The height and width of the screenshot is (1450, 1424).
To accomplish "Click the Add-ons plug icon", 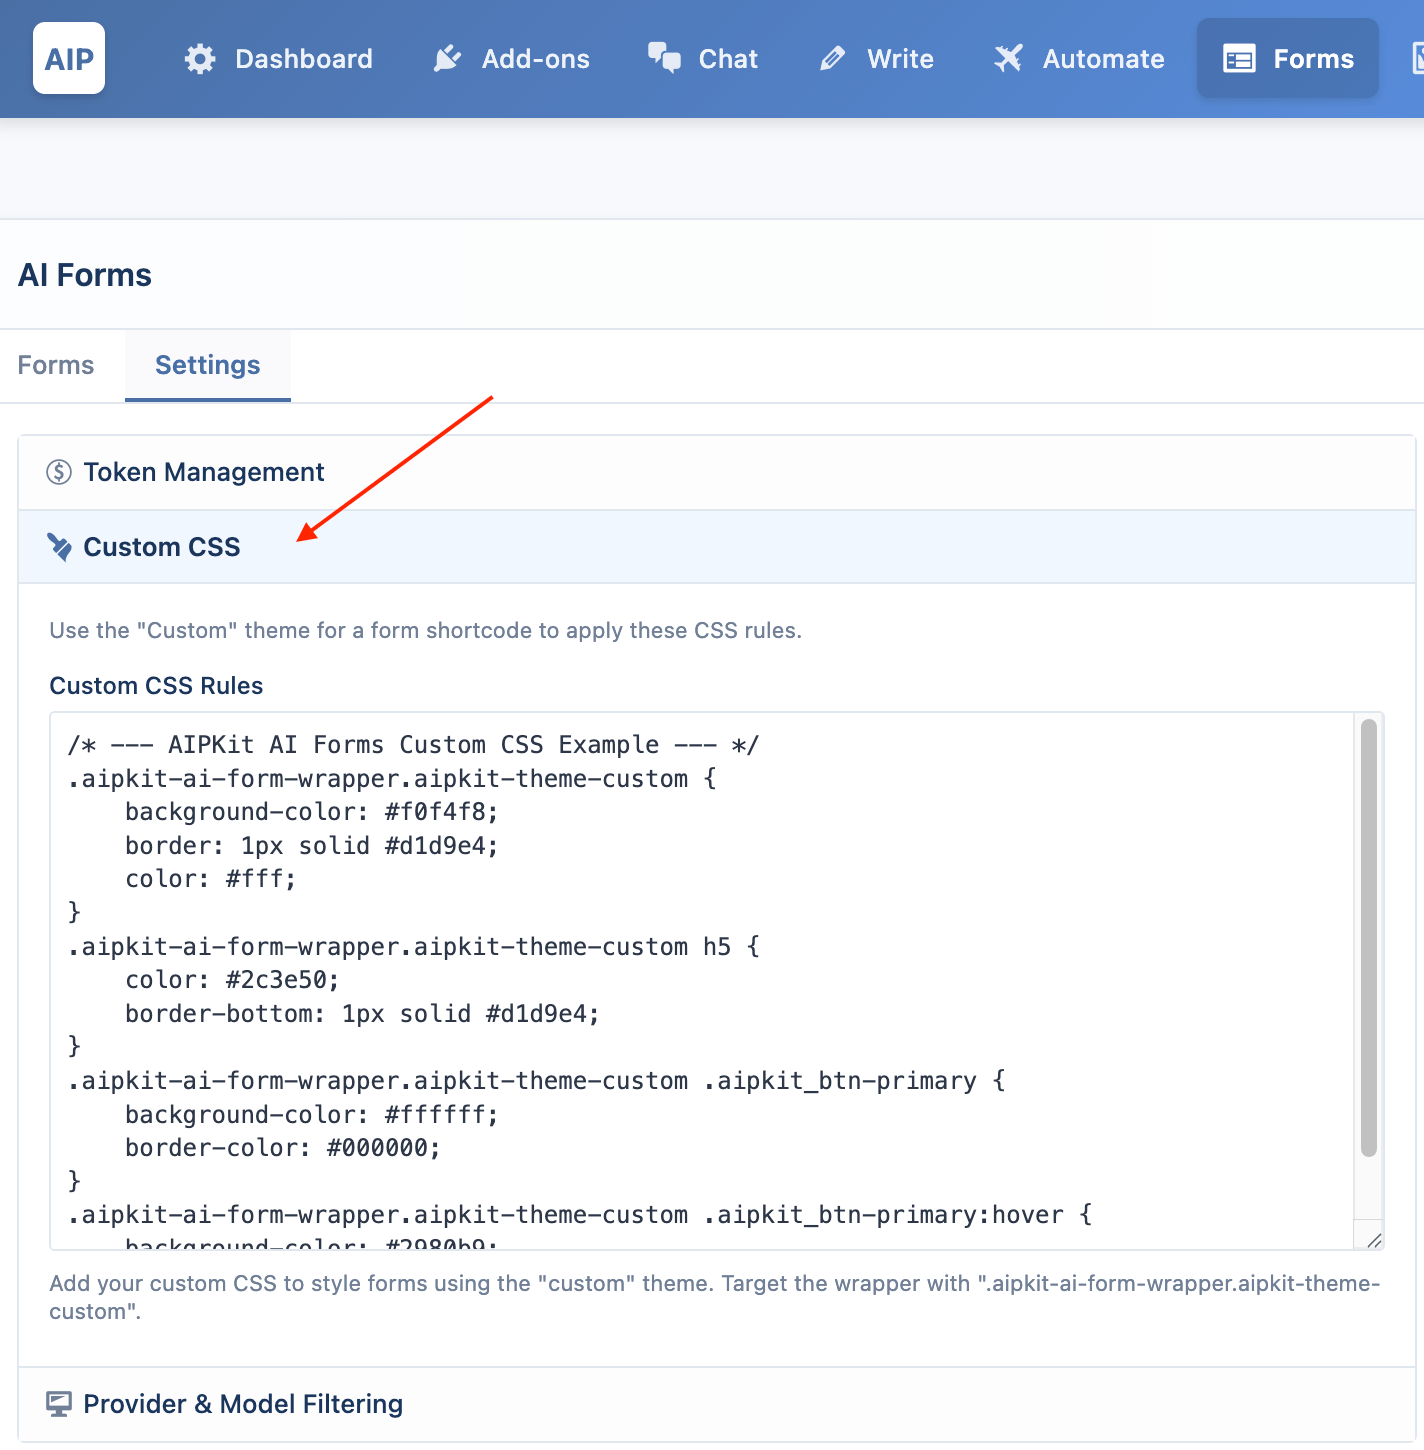I will (x=447, y=59).
